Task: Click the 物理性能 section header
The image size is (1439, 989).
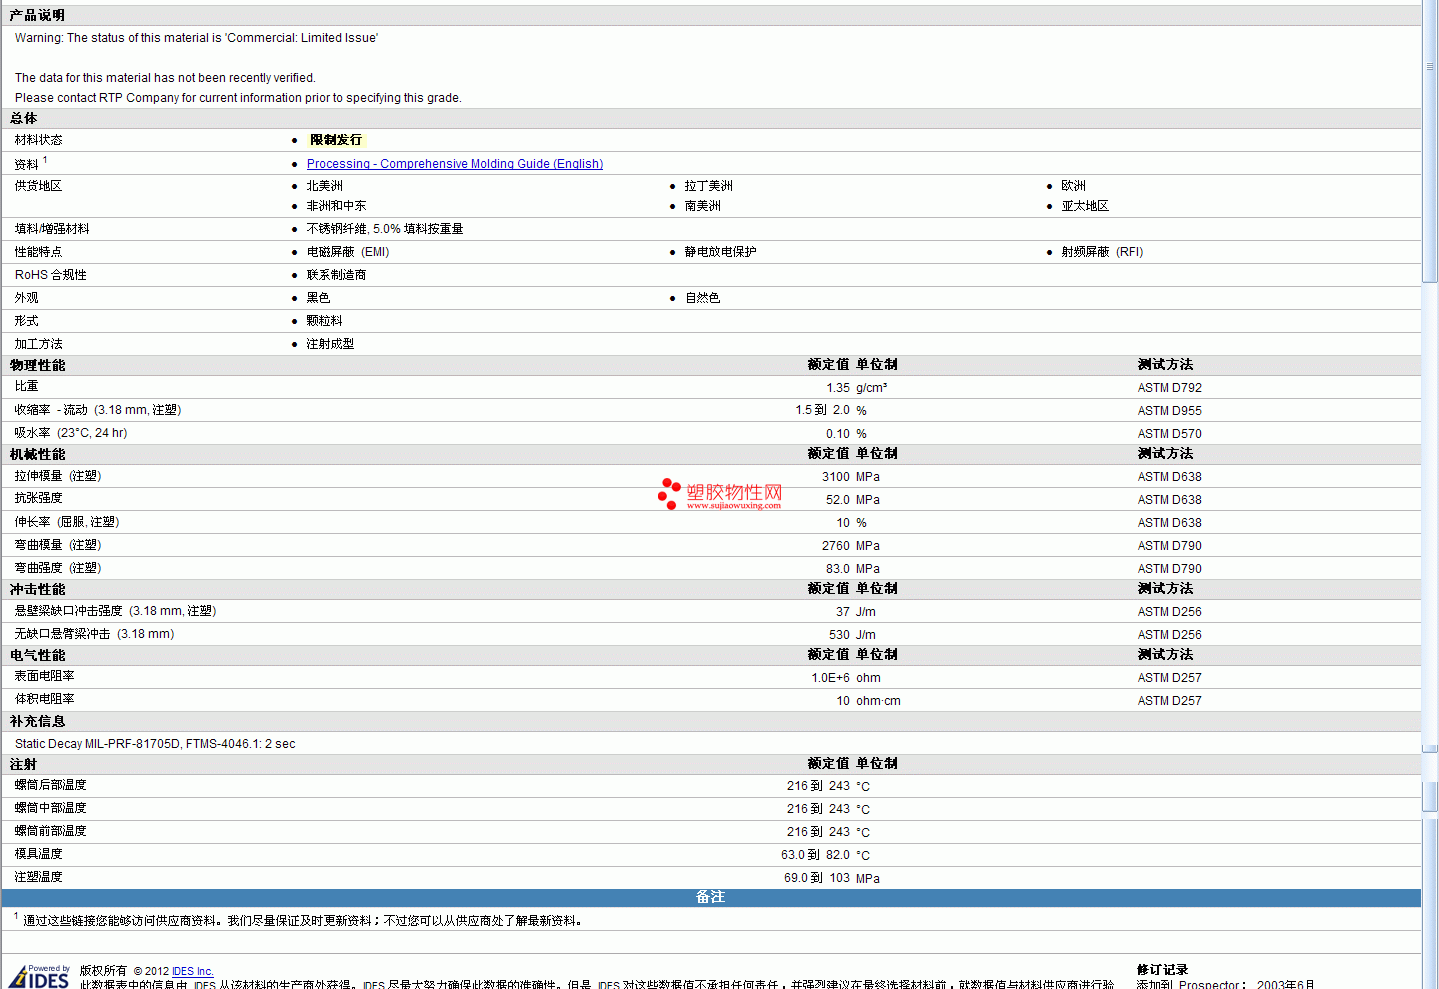Action: [x=38, y=365]
